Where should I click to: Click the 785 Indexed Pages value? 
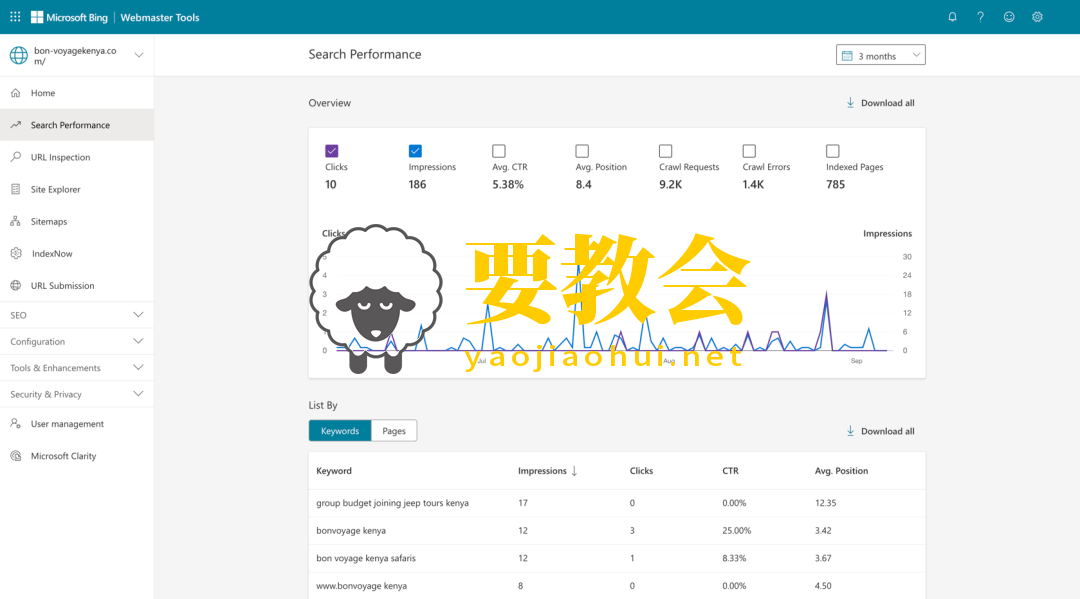(x=835, y=185)
